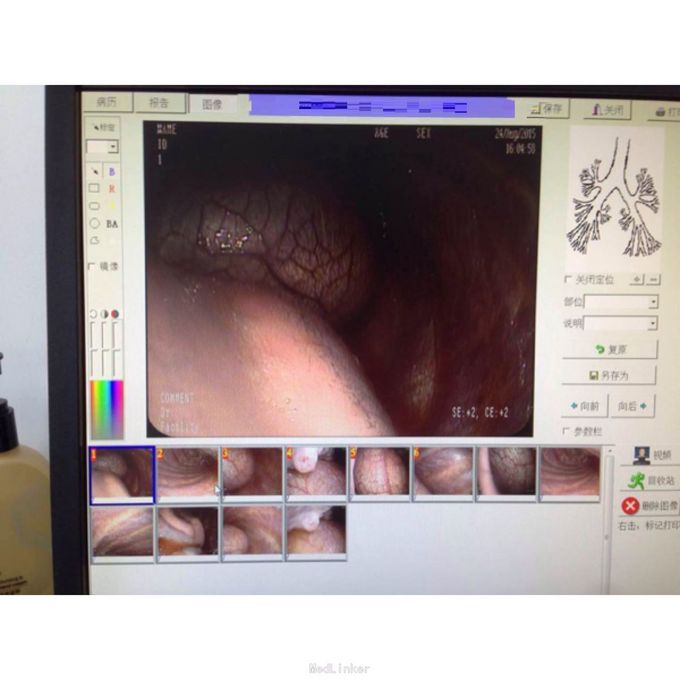Switch to the 病历 tab

107,103
